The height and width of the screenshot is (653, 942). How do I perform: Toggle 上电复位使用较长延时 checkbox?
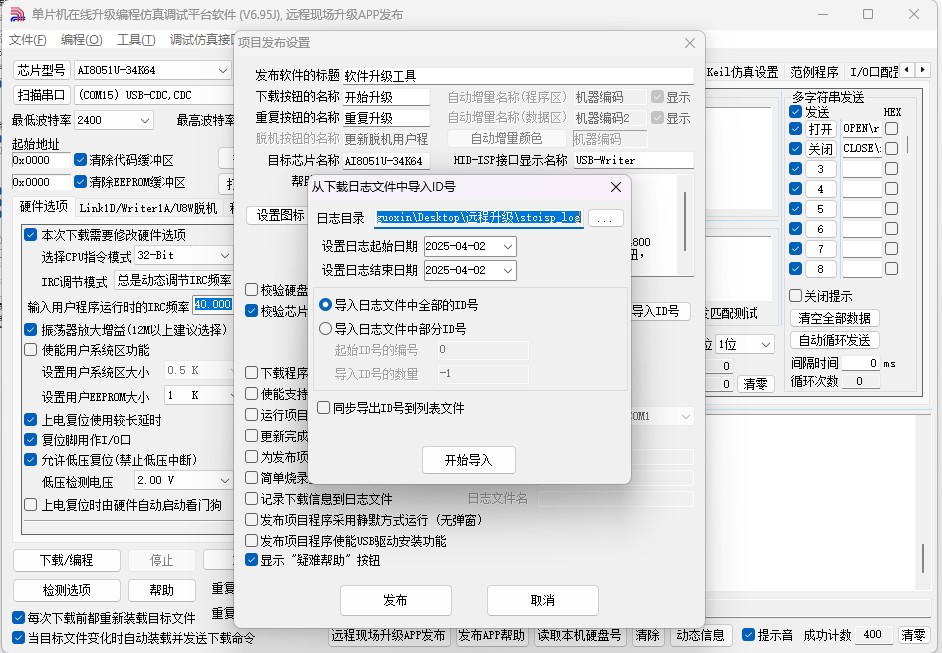[x=31, y=419]
